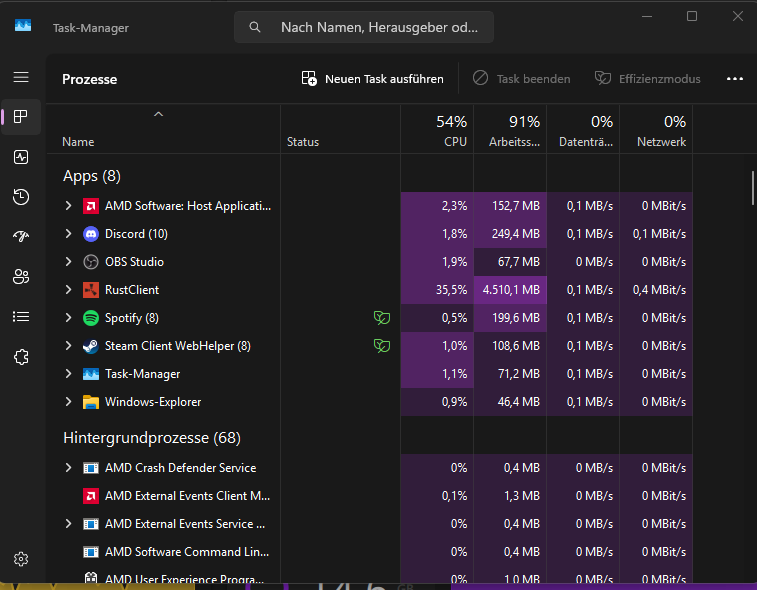The height and width of the screenshot is (590, 757).
Task: Click the Steam Client WebHelper icon
Action: 91,346
